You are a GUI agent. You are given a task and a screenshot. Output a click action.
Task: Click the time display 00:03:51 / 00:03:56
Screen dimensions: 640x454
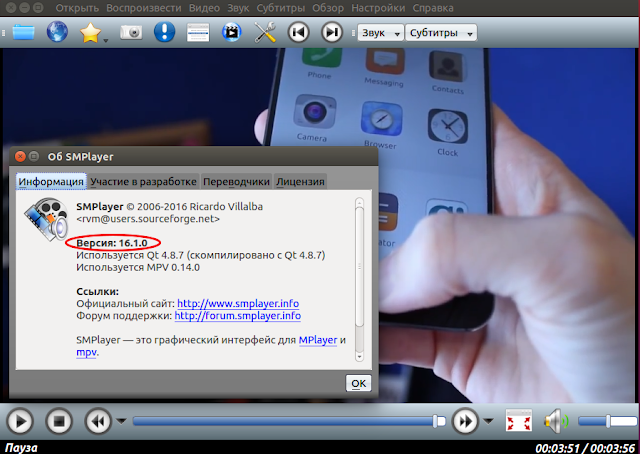(x=585, y=448)
